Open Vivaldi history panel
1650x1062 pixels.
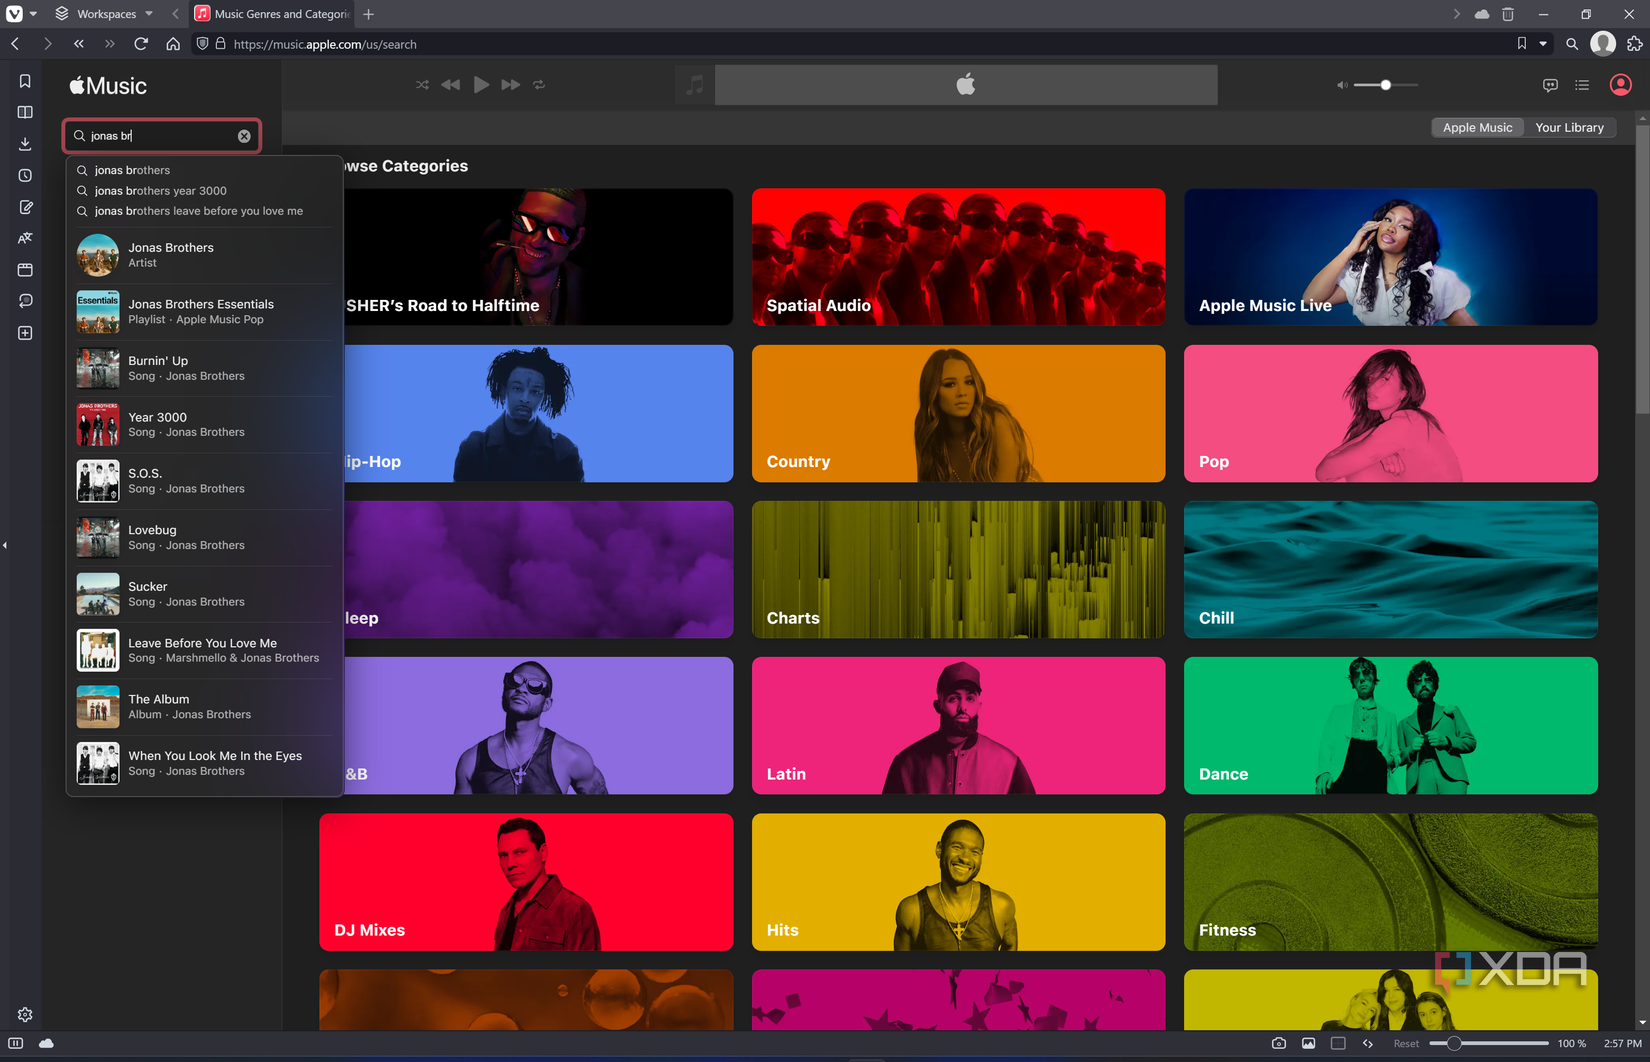pos(25,175)
